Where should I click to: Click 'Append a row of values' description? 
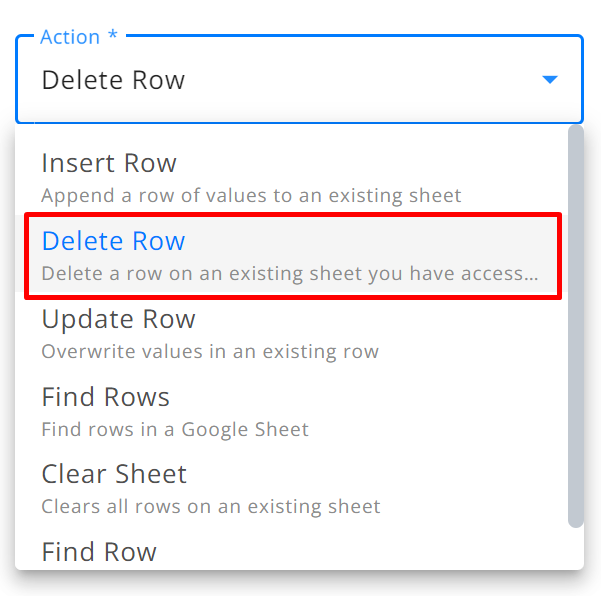click(x=251, y=195)
